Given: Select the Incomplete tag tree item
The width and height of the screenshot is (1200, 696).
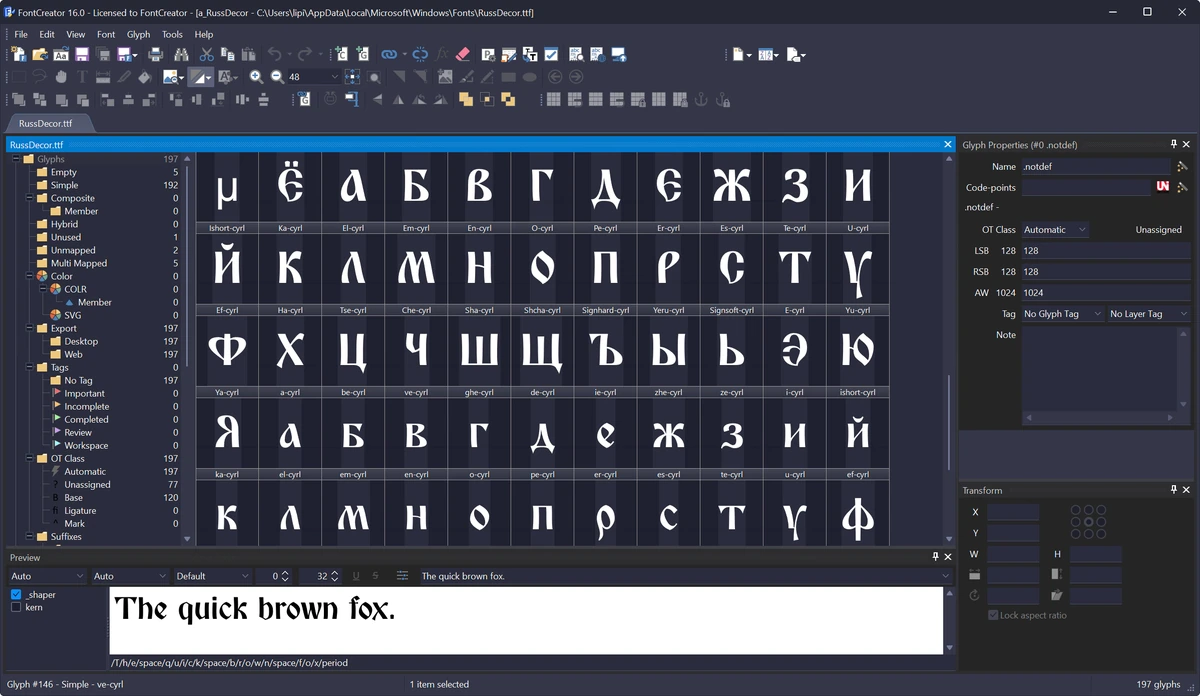Looking at the screenshot, I should pyautogui.click(x=87, y=406).
